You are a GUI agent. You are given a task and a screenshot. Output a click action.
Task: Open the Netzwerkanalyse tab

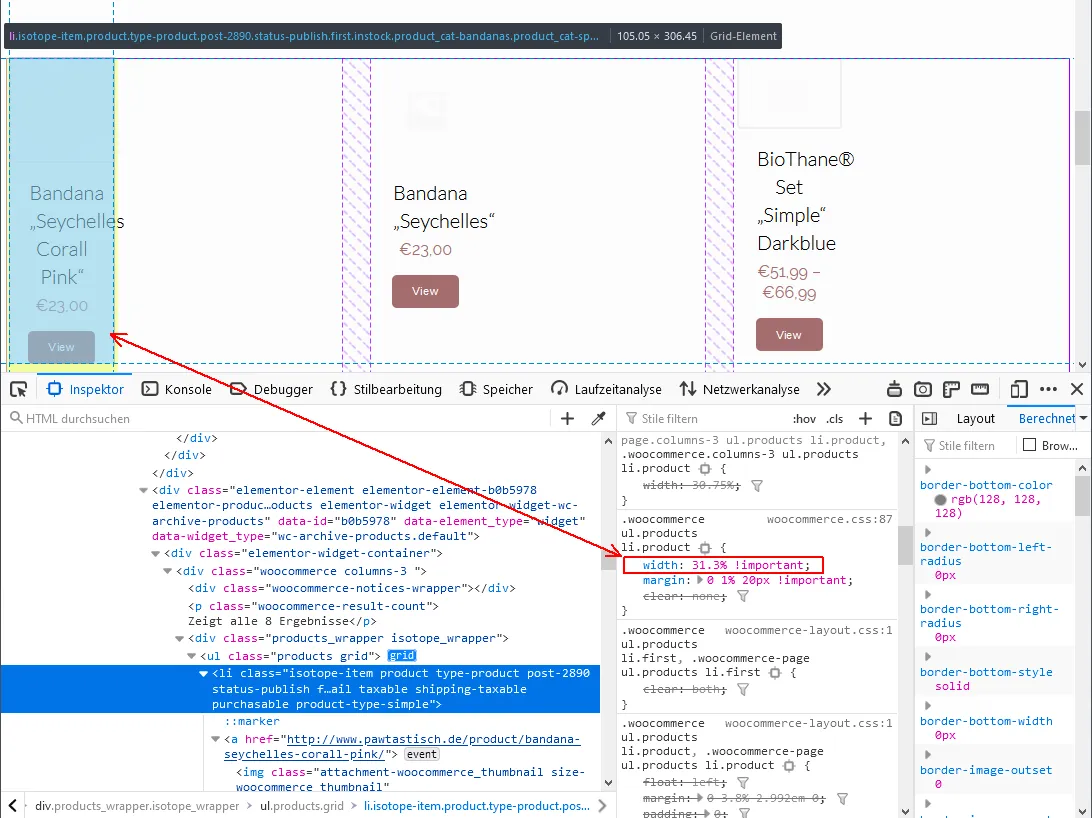740,389
